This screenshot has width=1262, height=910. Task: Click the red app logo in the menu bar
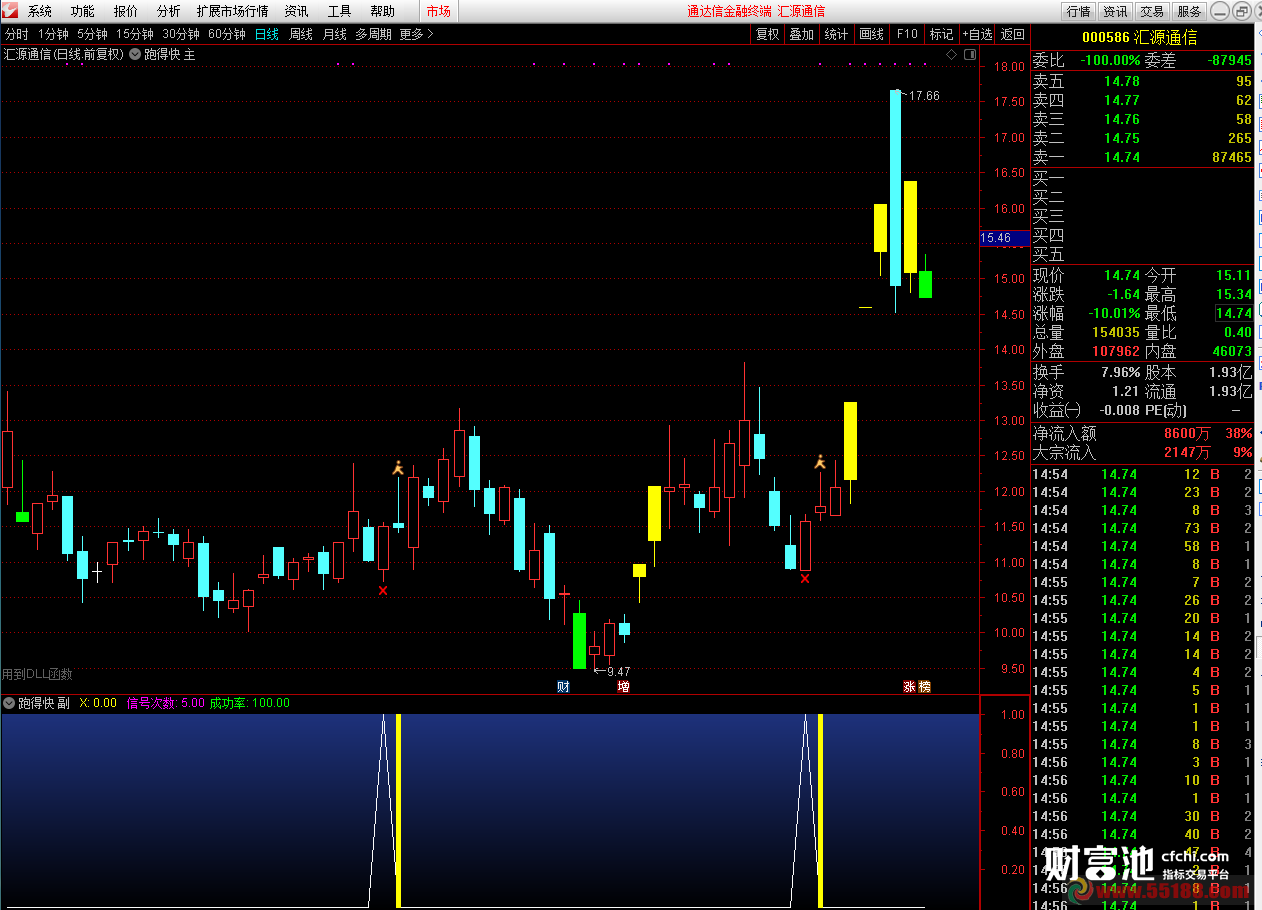(11, 11)
